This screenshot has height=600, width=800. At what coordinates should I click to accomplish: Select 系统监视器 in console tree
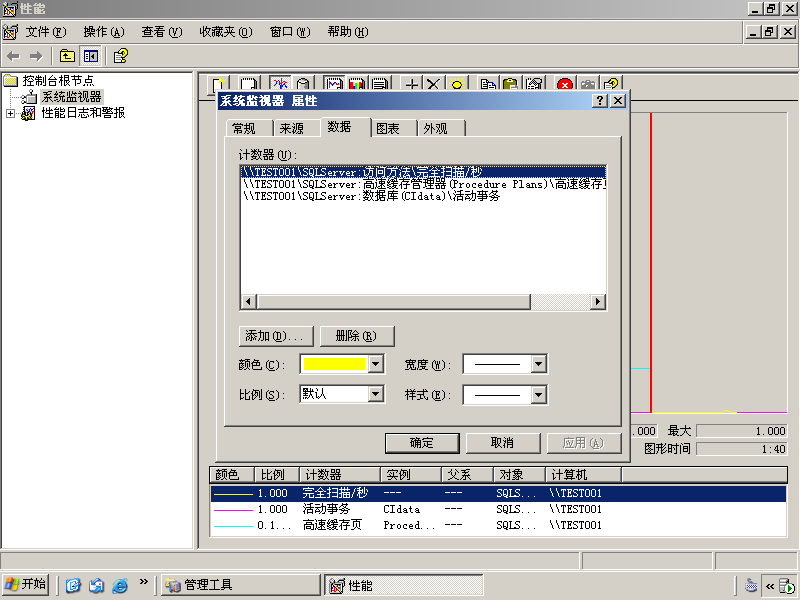(x=71, y=97)
